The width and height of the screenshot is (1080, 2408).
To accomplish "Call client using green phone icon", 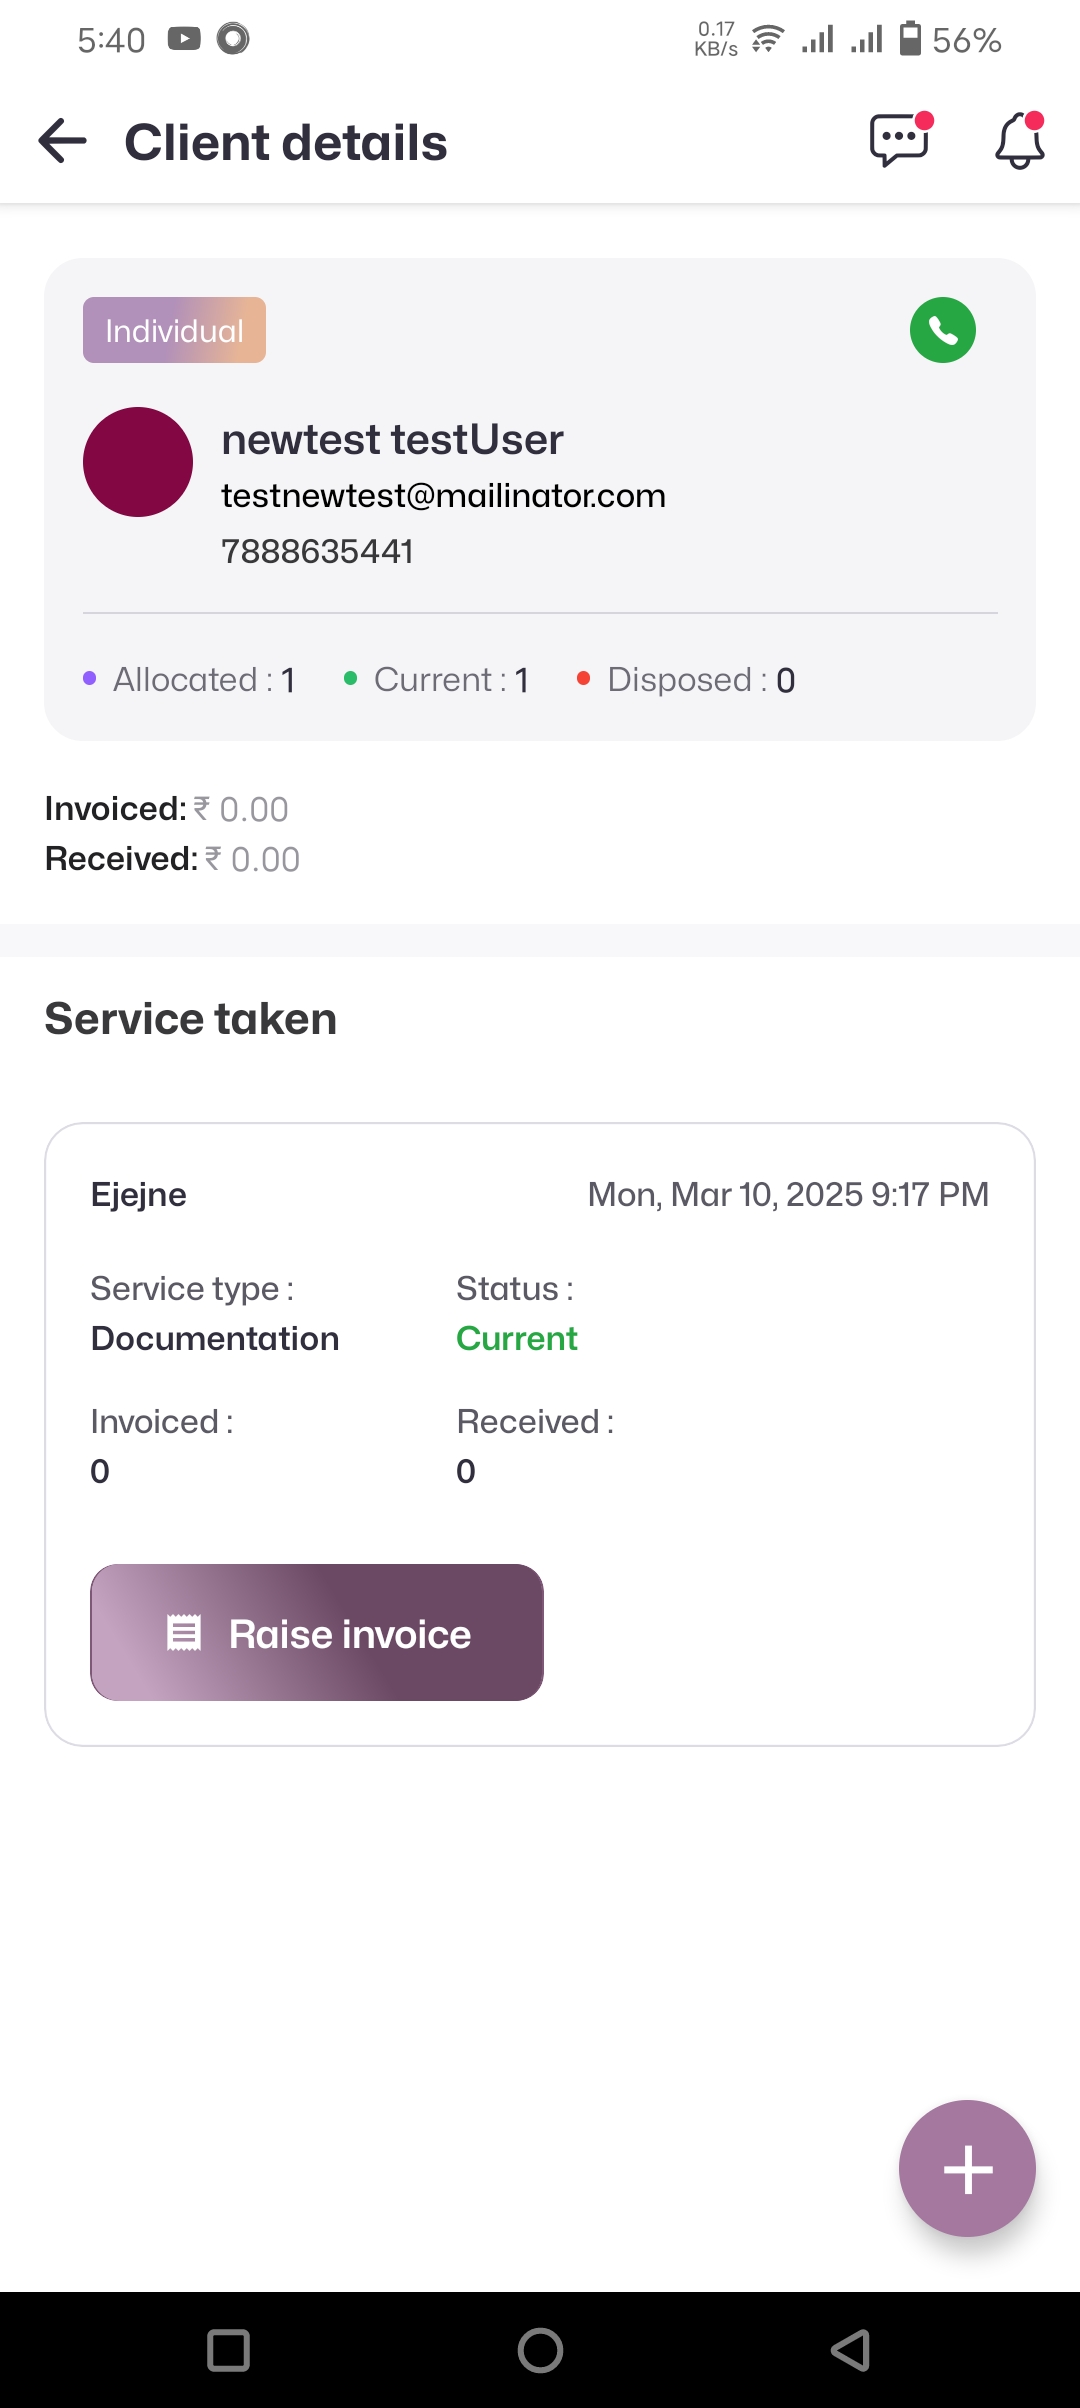I will [942, 330].
